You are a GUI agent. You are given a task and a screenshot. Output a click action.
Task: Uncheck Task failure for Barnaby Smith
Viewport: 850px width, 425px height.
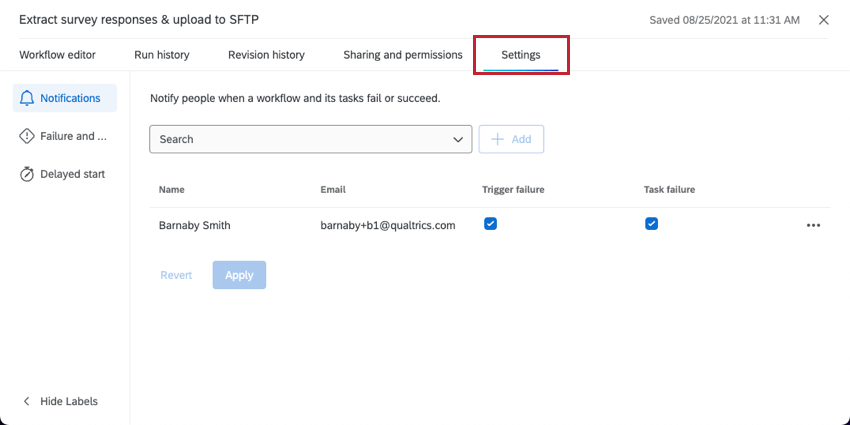pos(651,224)
